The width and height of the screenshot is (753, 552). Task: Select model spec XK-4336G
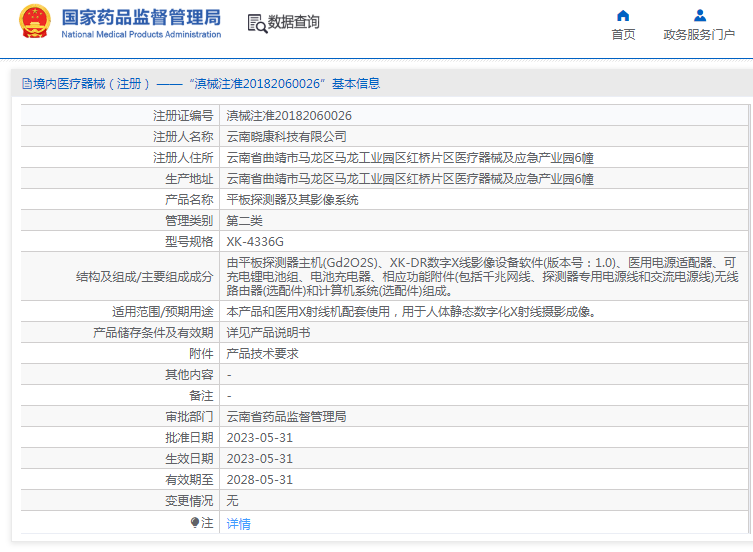click(x=255, y=242)
